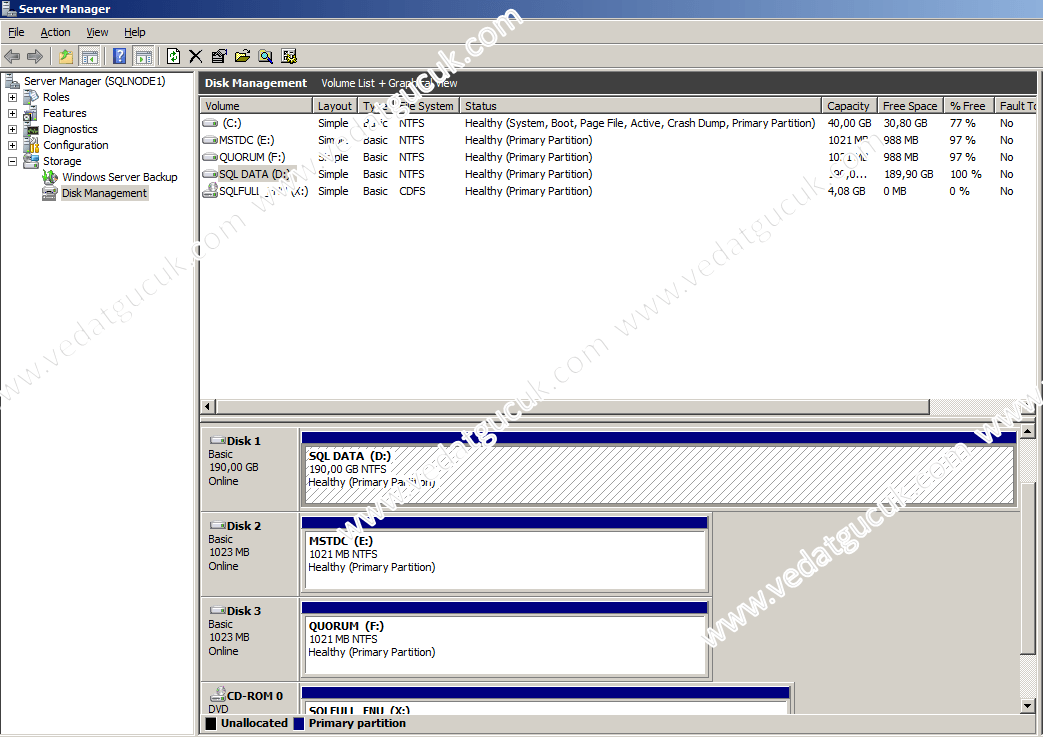Click the CDFS file system cell
Screen dimensions: 1043x737
[412, 191]
